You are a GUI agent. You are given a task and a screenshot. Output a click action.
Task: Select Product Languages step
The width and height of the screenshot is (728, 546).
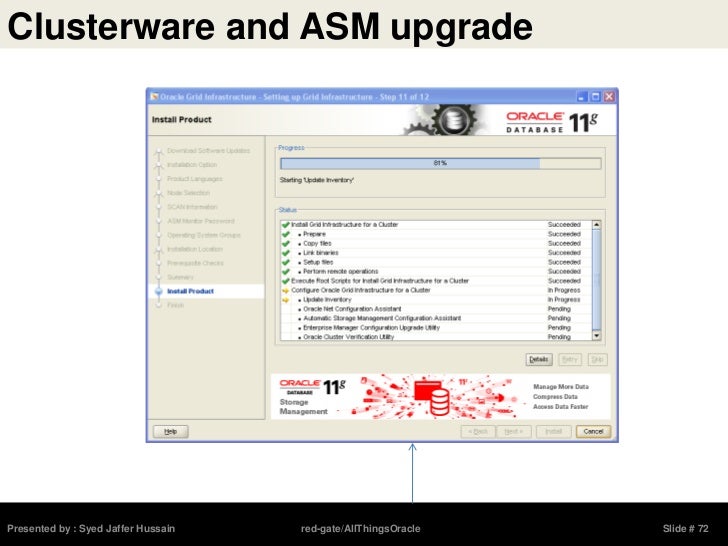pyautogui.click(x=195, y=179)
